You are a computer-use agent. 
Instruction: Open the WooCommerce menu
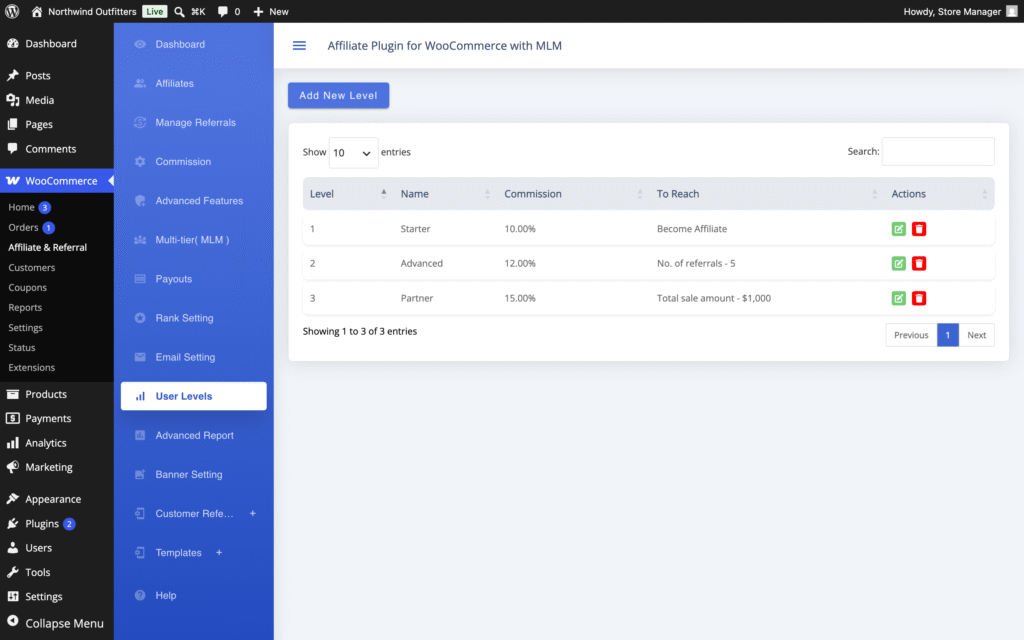pyautogui.click(x=57, y=181)
